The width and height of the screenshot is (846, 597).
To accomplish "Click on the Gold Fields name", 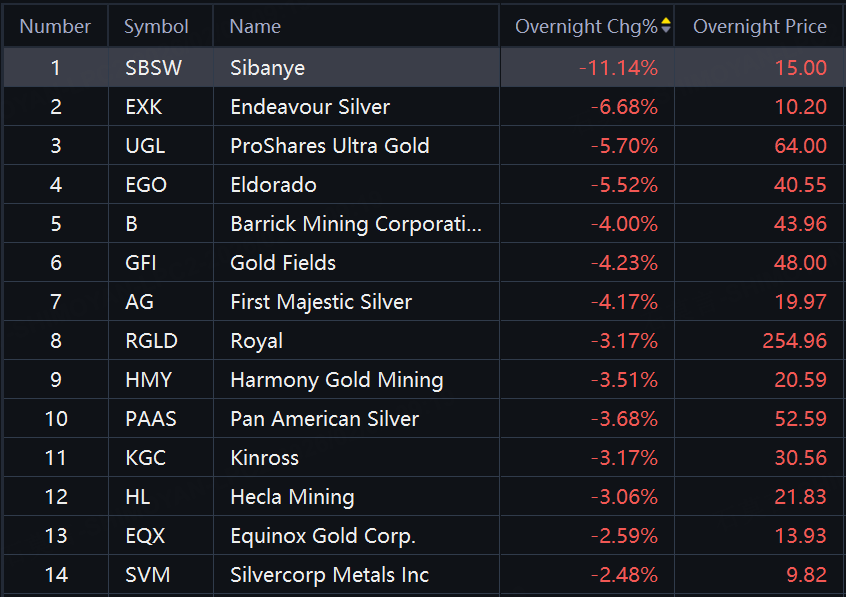I will [282, 263].
